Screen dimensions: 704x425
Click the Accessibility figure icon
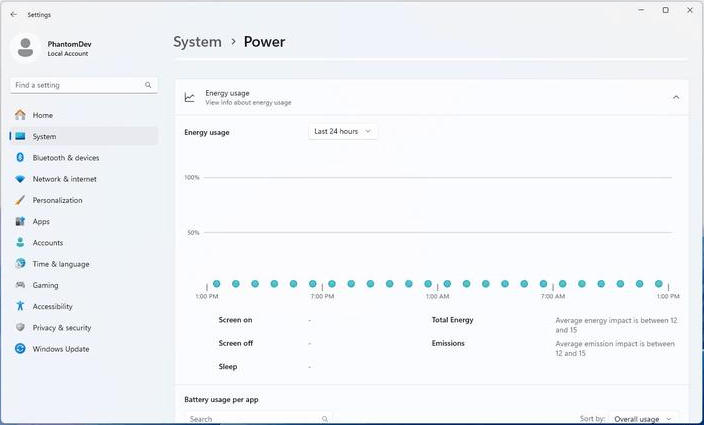(x=20, y=306)
